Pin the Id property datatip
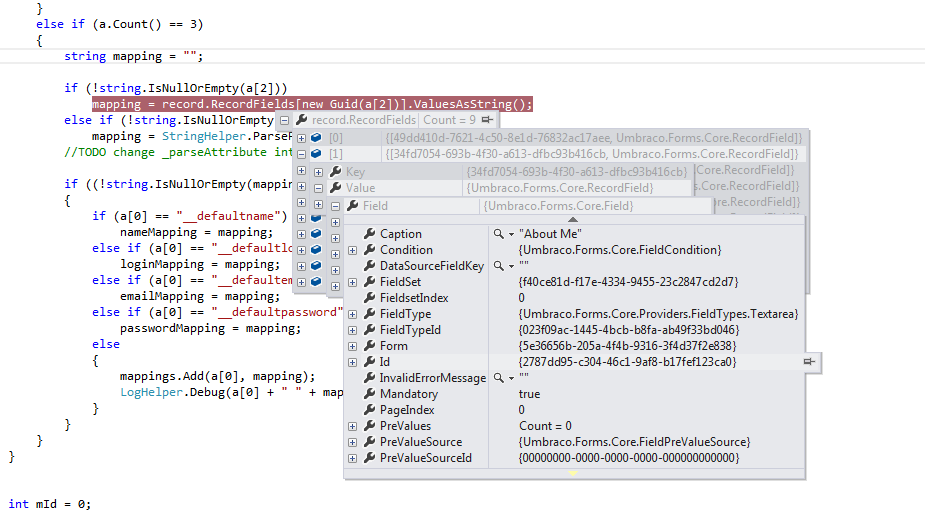The width and height of the screenshot is (925, 517). (809, 362)
